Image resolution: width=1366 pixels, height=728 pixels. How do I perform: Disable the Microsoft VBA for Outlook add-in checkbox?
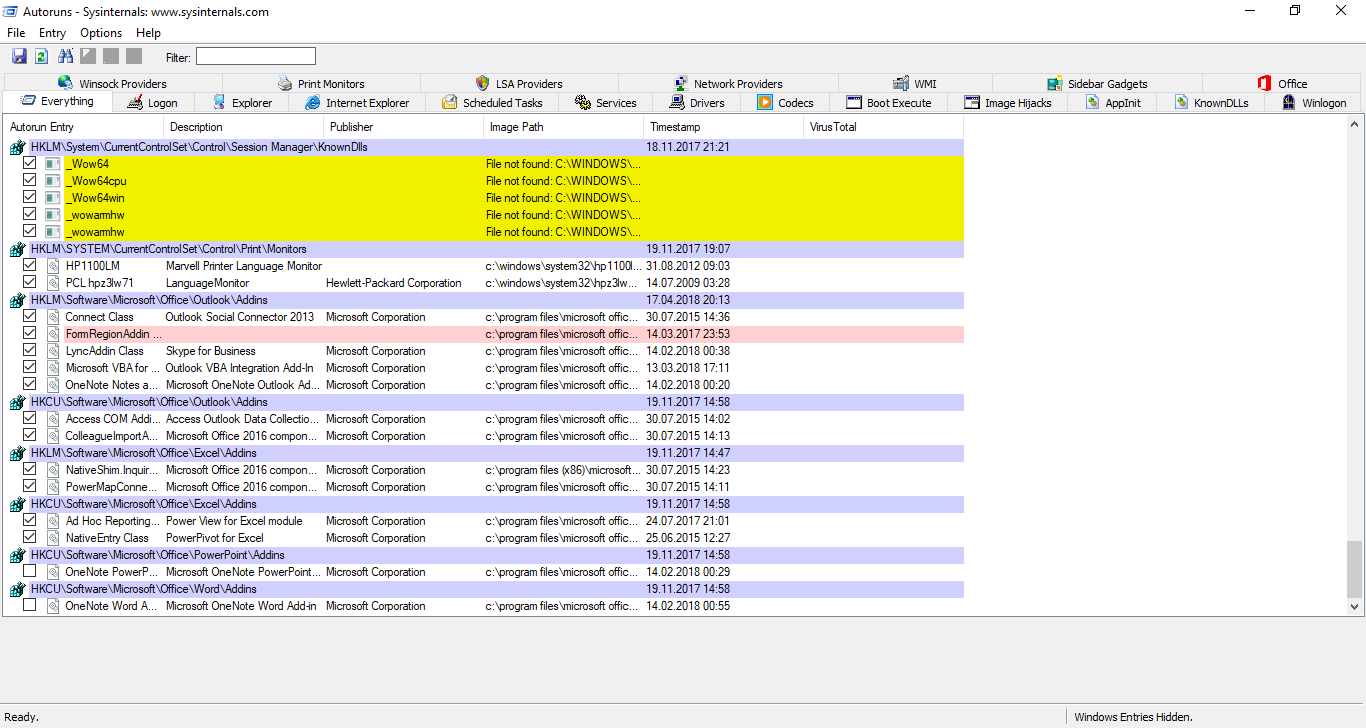click(x=30, y=368)
